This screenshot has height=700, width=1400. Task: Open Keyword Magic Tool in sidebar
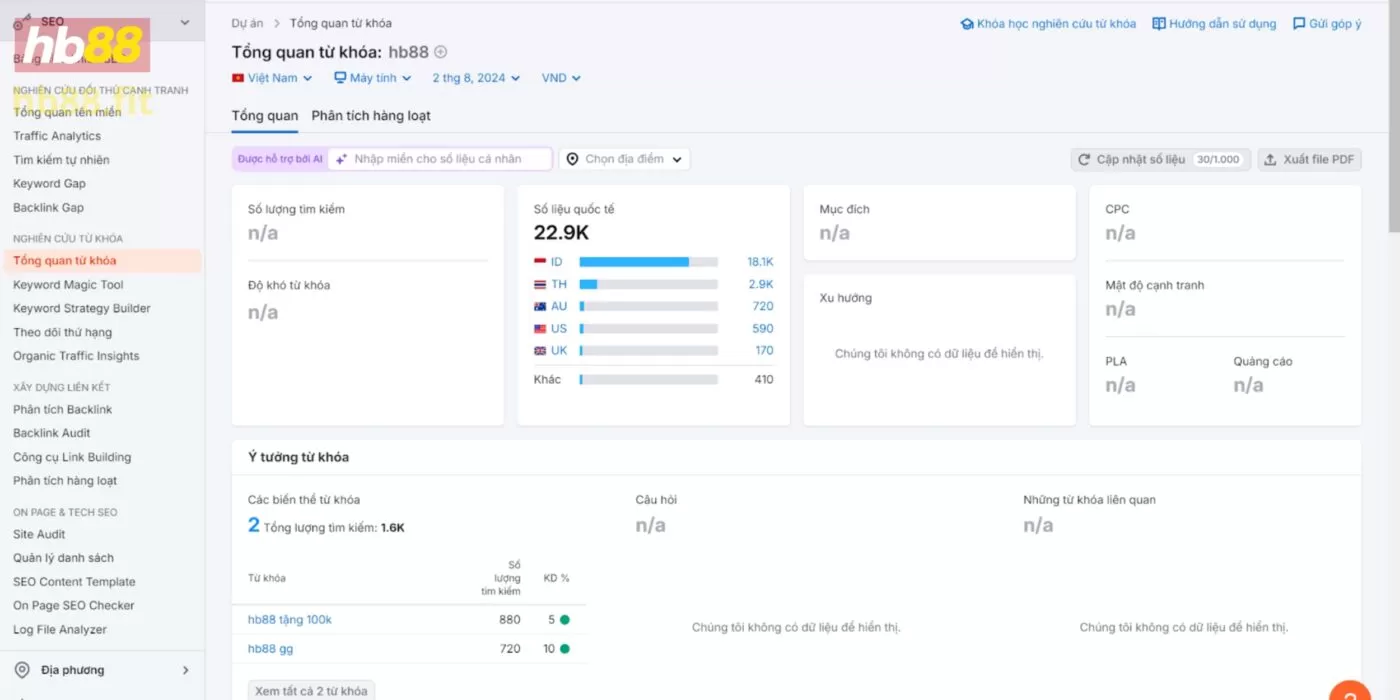(x=68, y=285)
